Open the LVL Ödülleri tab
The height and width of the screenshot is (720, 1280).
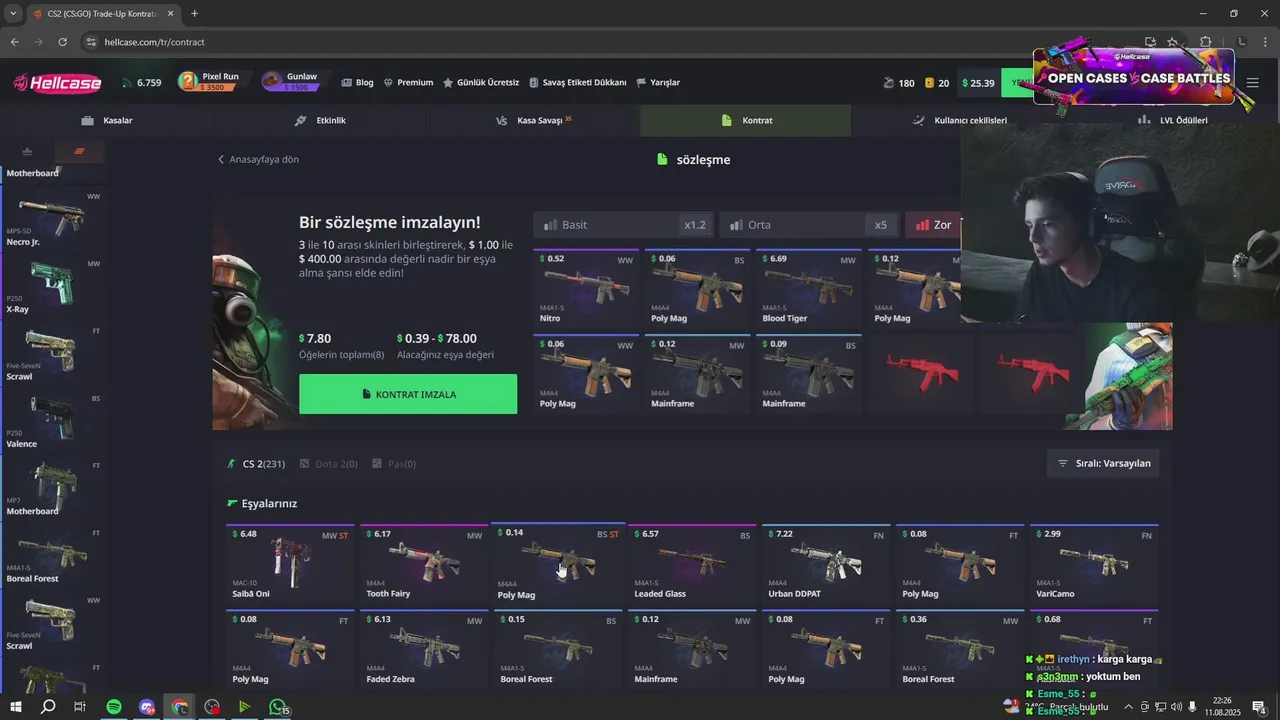click(1172, 120)
